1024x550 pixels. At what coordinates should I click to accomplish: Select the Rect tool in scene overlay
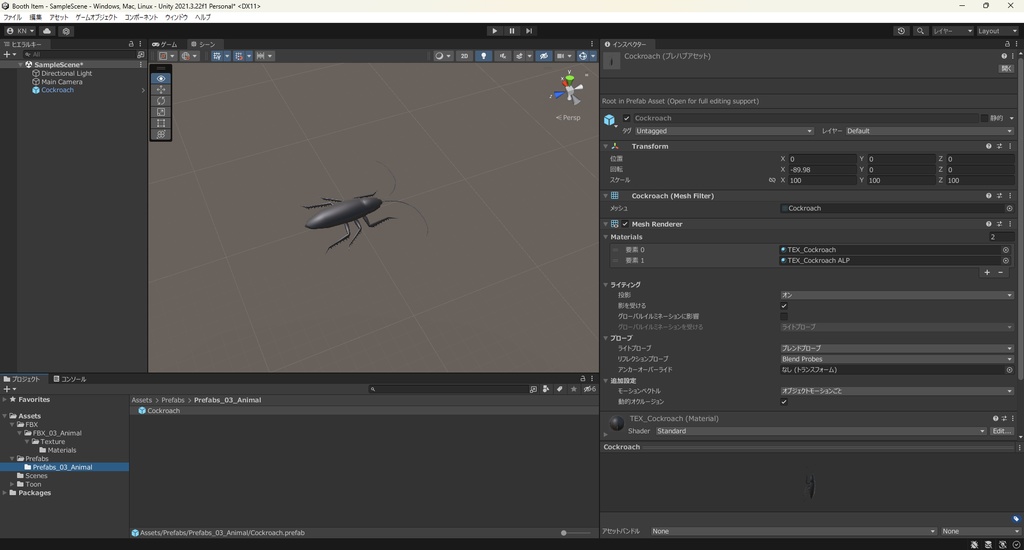(161, 123)
